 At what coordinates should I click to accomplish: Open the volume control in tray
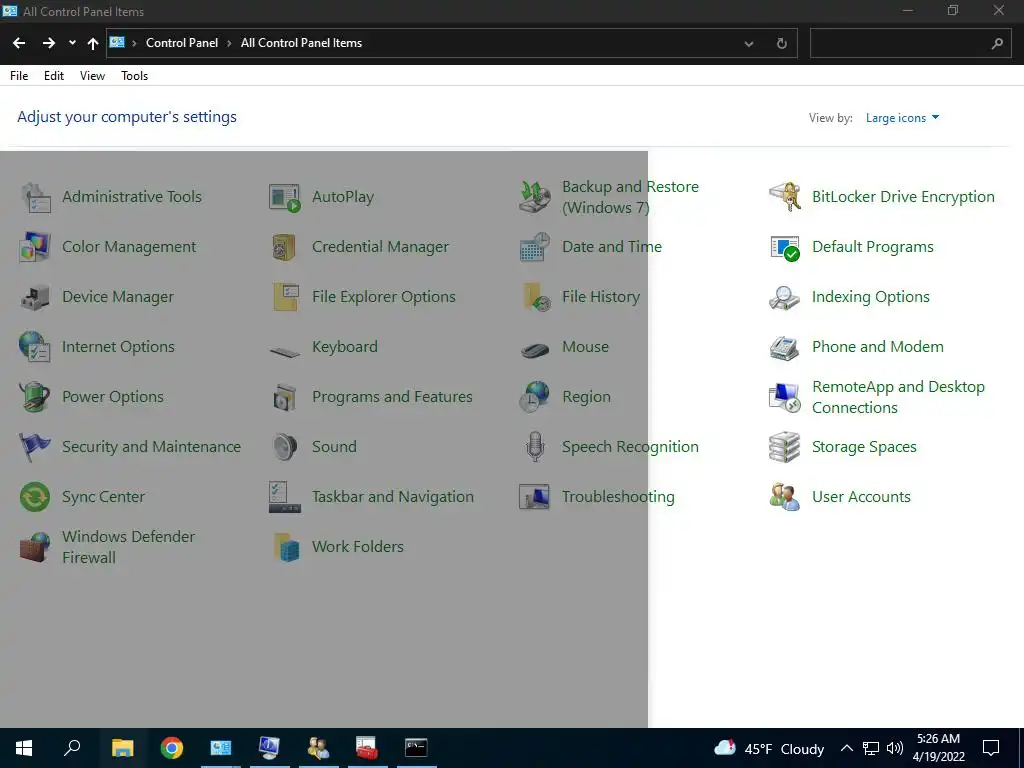pyautogui.click(x=895, y=748)
